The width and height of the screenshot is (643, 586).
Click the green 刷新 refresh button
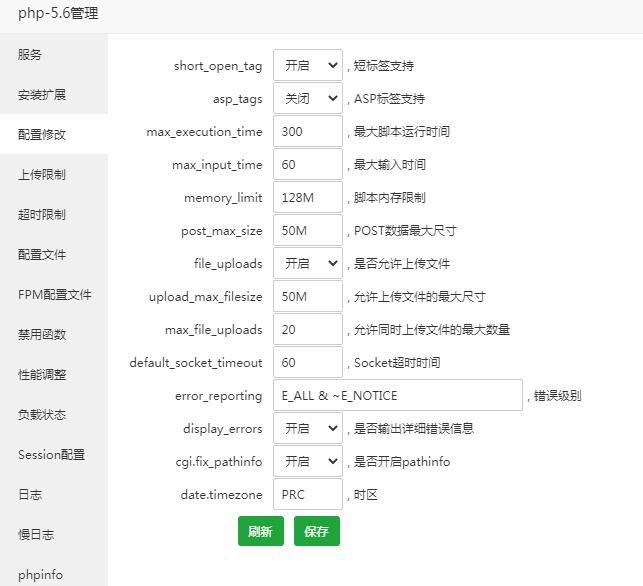click(260, 532)
